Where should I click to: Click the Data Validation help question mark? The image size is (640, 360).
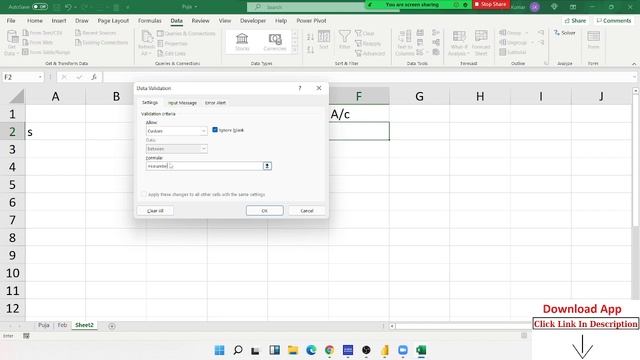300,88
